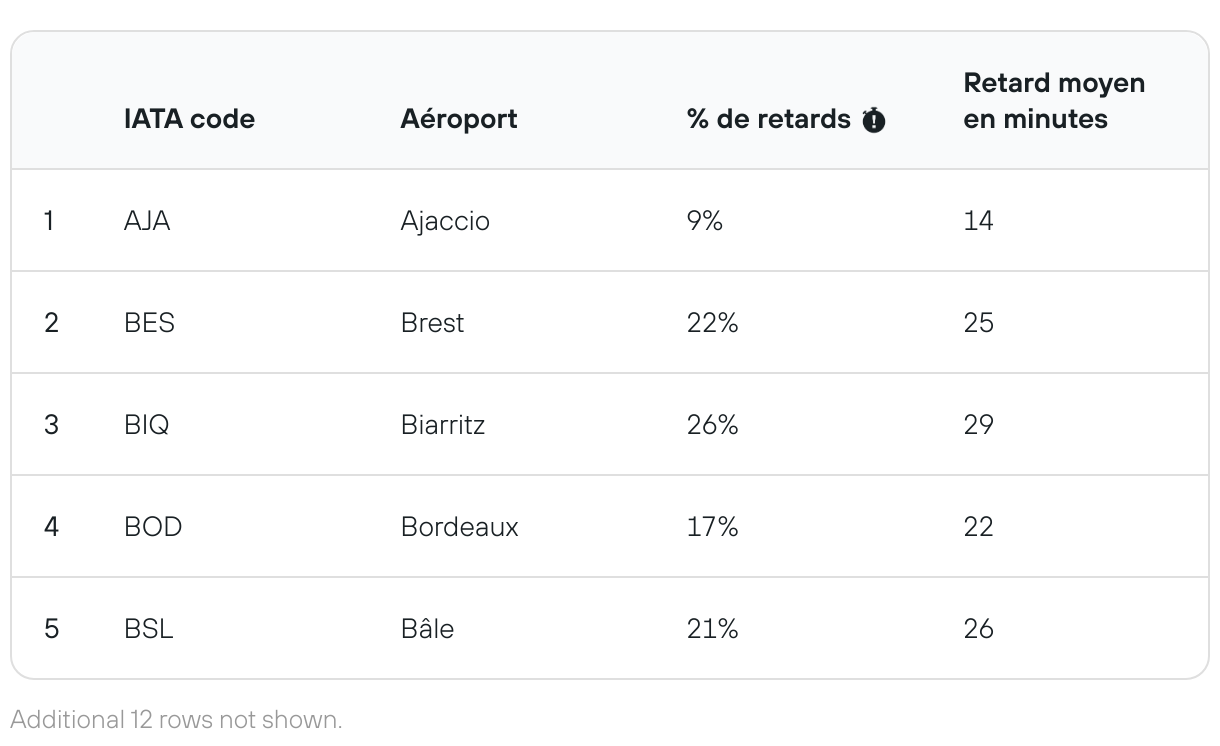Click the BOD code cell
This screenshot has height=746, width=1220.
[x=153, y=527]
